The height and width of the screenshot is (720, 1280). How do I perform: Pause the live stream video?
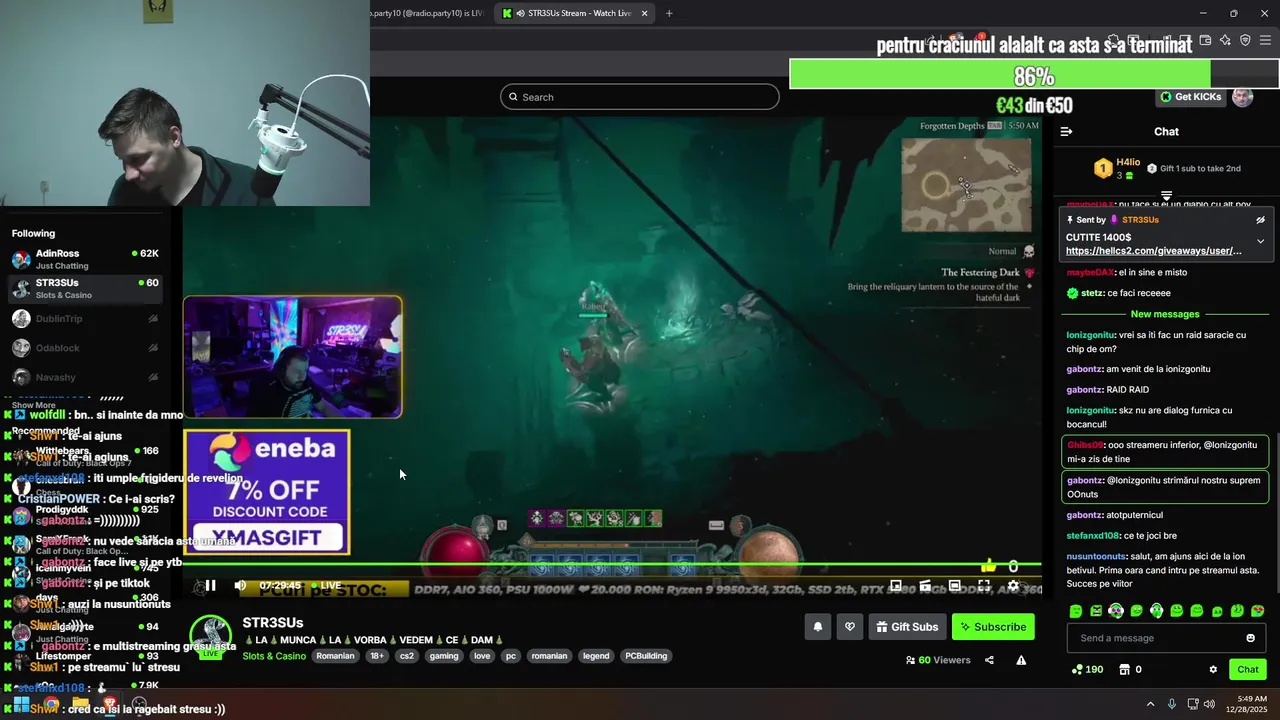click(210, 586)
